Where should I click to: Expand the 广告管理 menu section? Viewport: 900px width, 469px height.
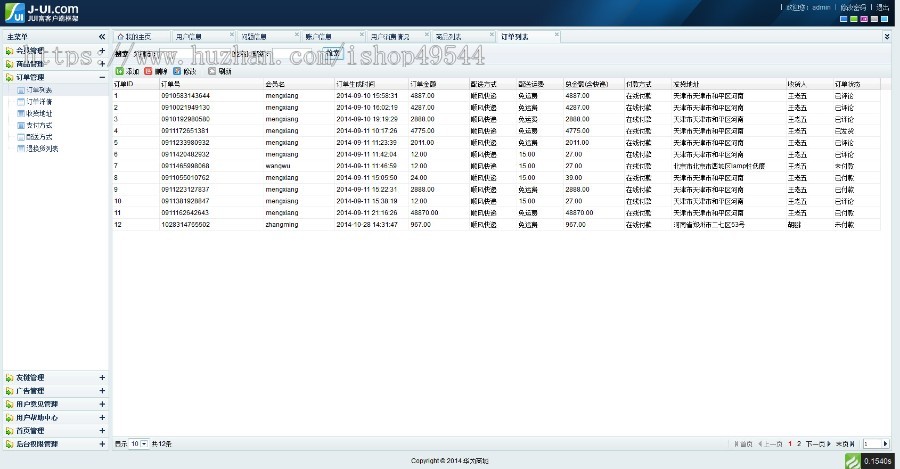(102, 391)
